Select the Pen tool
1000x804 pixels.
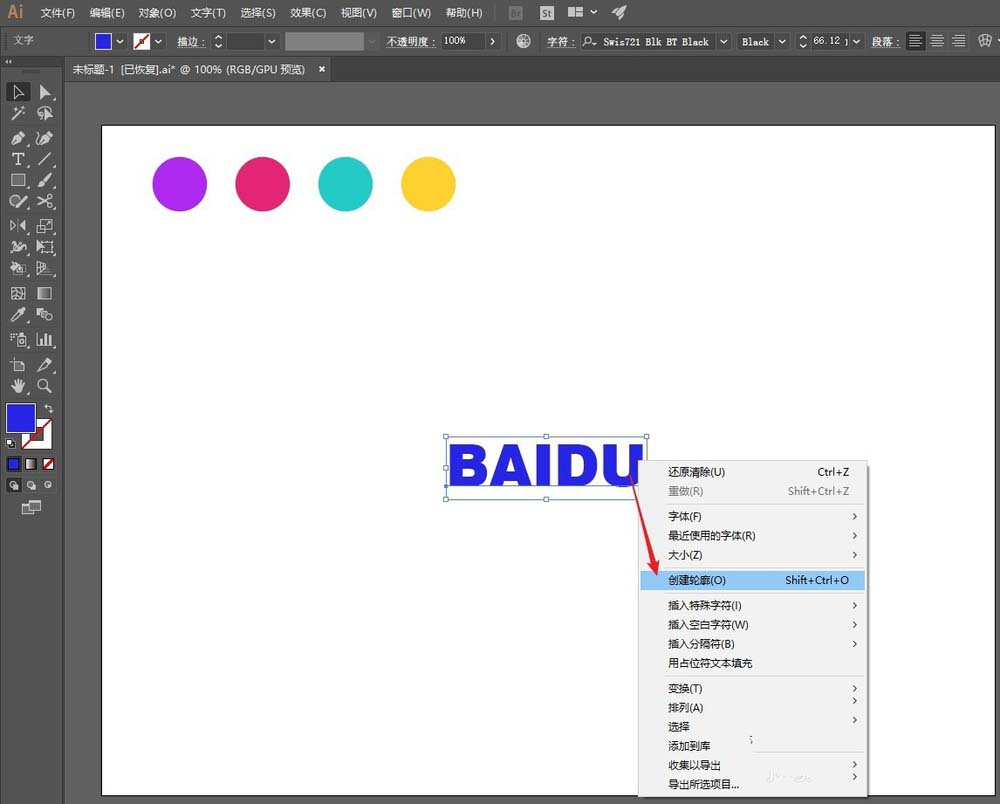pyautogui.click(x=18, y=138)
